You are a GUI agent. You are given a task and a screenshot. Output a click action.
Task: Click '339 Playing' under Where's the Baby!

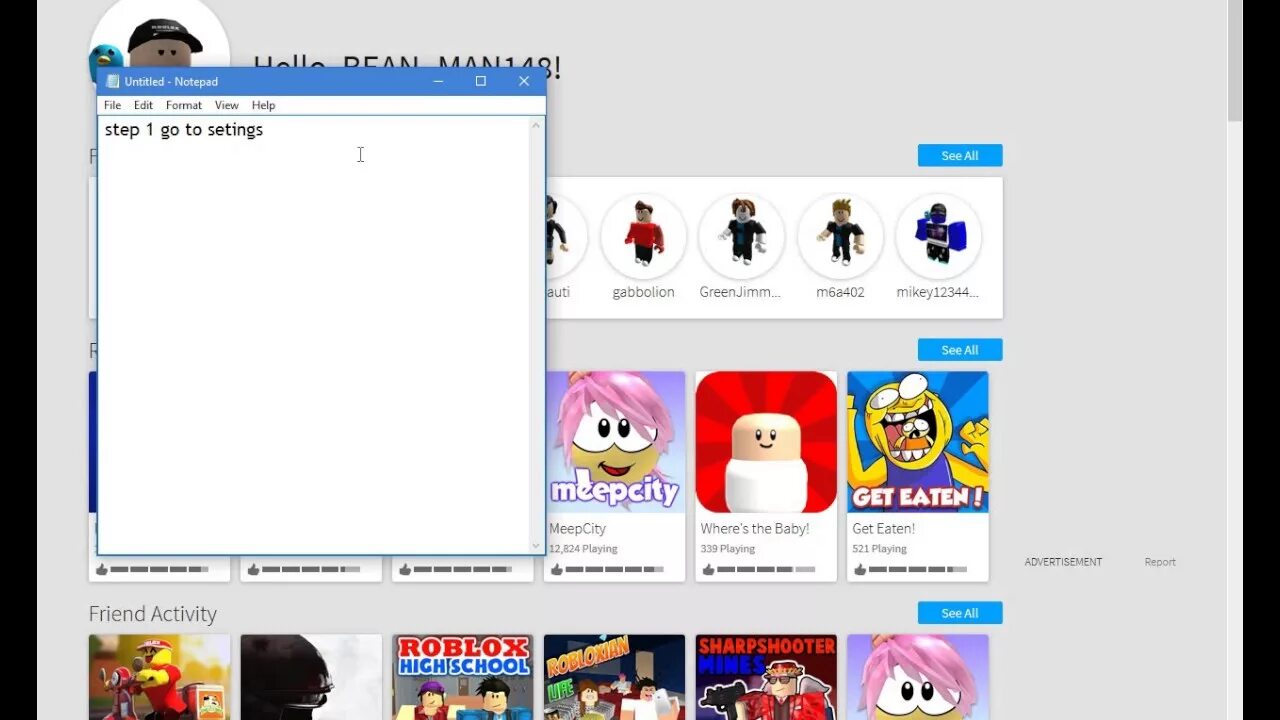coord(728,549)
